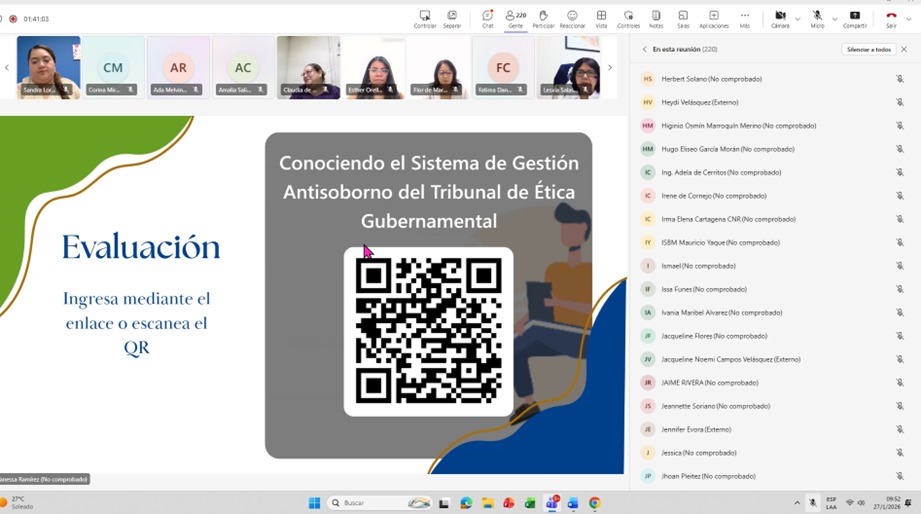The width and height of the screenshot is (921, 514).
Task: Open the meeting Chat panel
Action: (x=488, y=19)
